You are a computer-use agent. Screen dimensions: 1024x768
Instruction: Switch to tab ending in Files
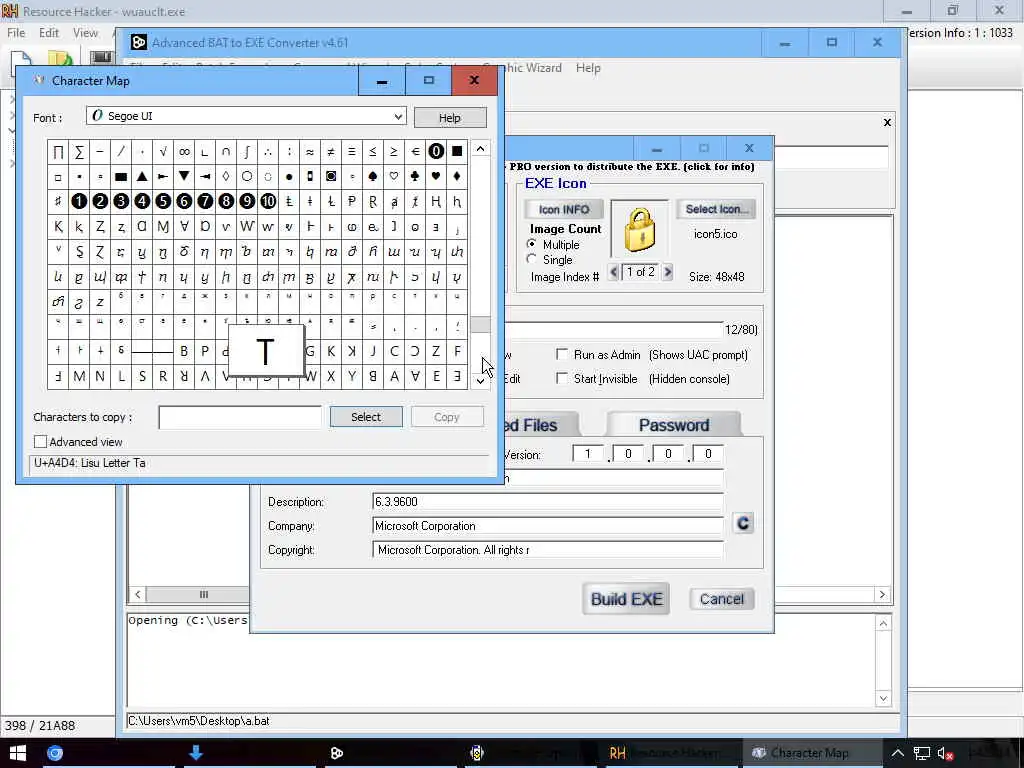pos(539,425)
